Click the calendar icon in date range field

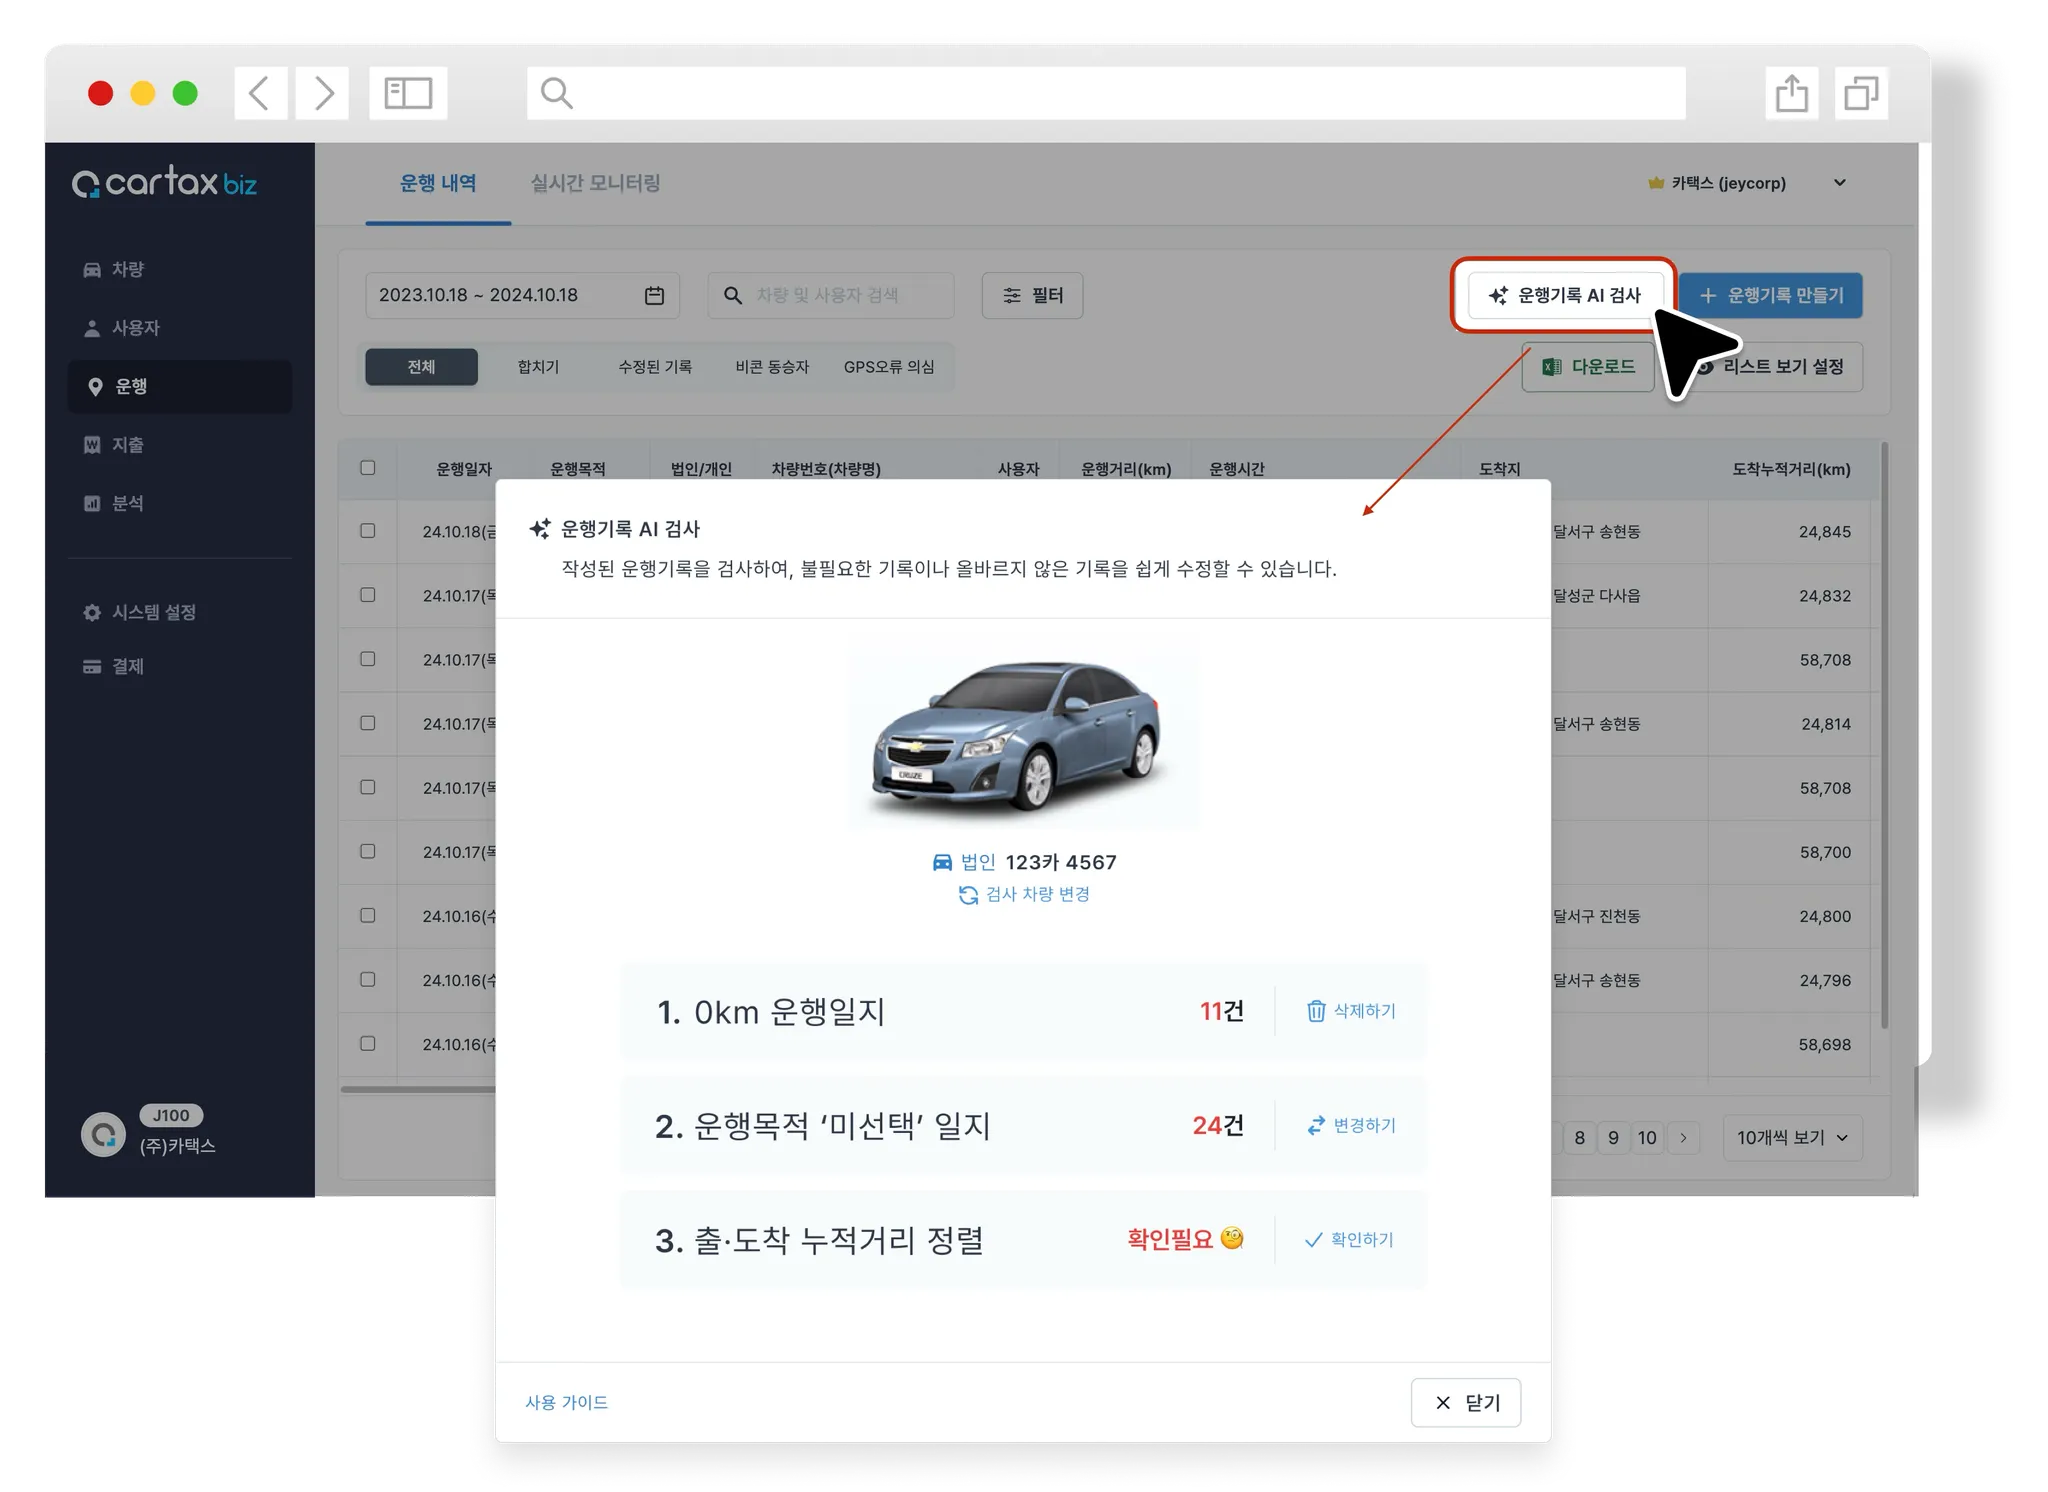654,296
